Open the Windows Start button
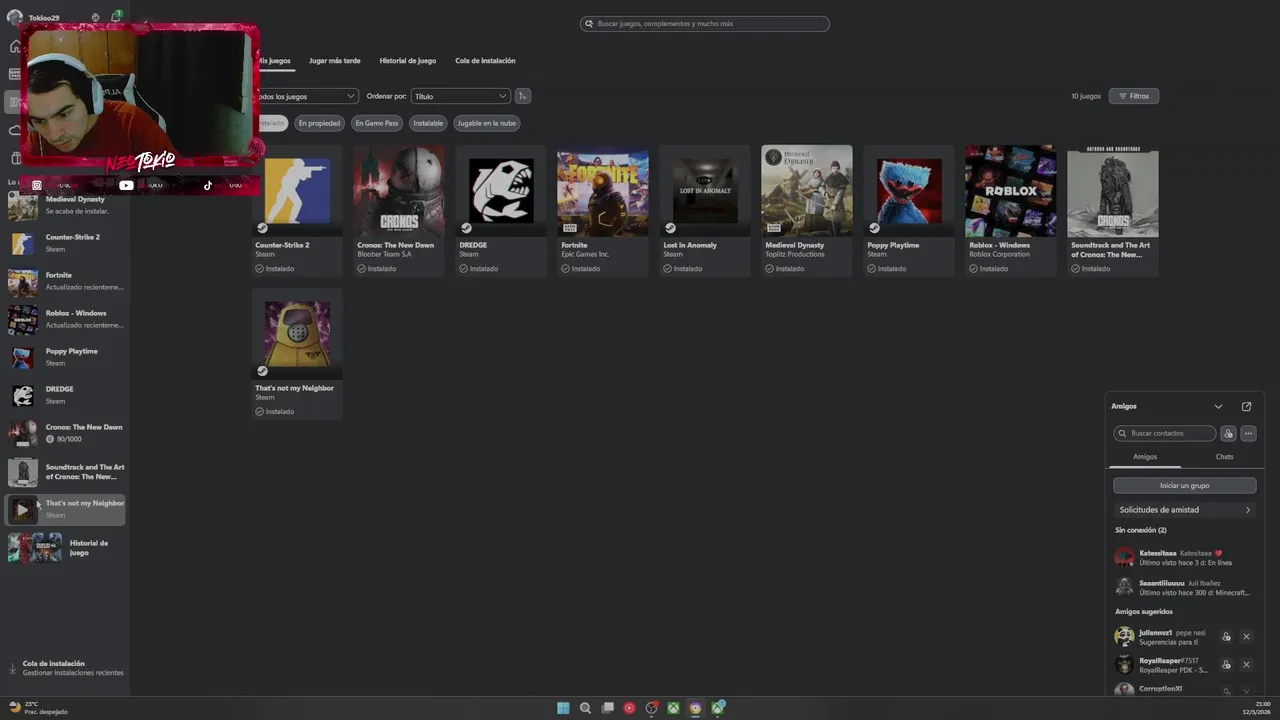The width and height of the screenshot is (1280, 720). coord(563,708)
